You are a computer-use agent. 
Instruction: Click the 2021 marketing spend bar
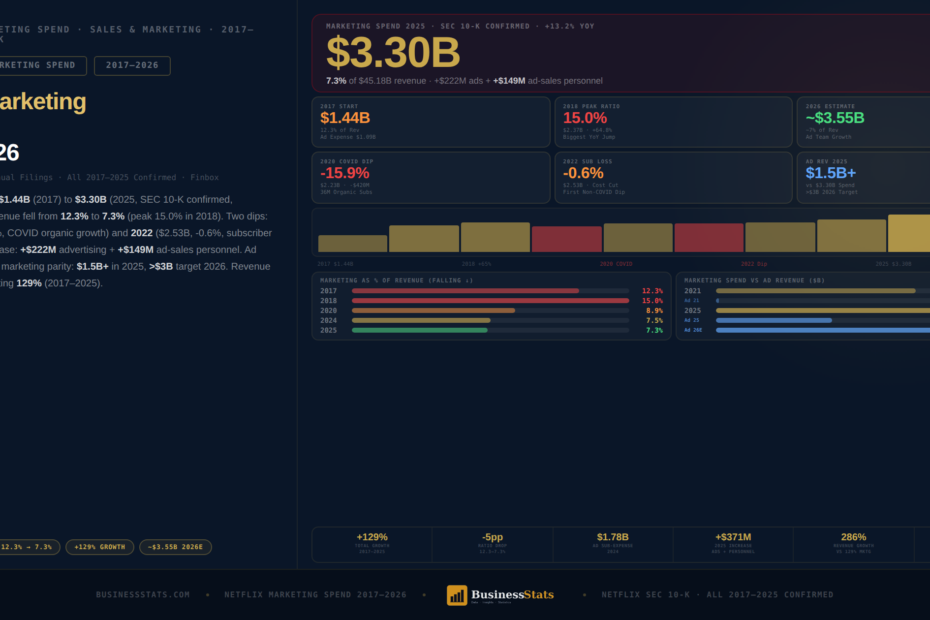coord(816,291)
